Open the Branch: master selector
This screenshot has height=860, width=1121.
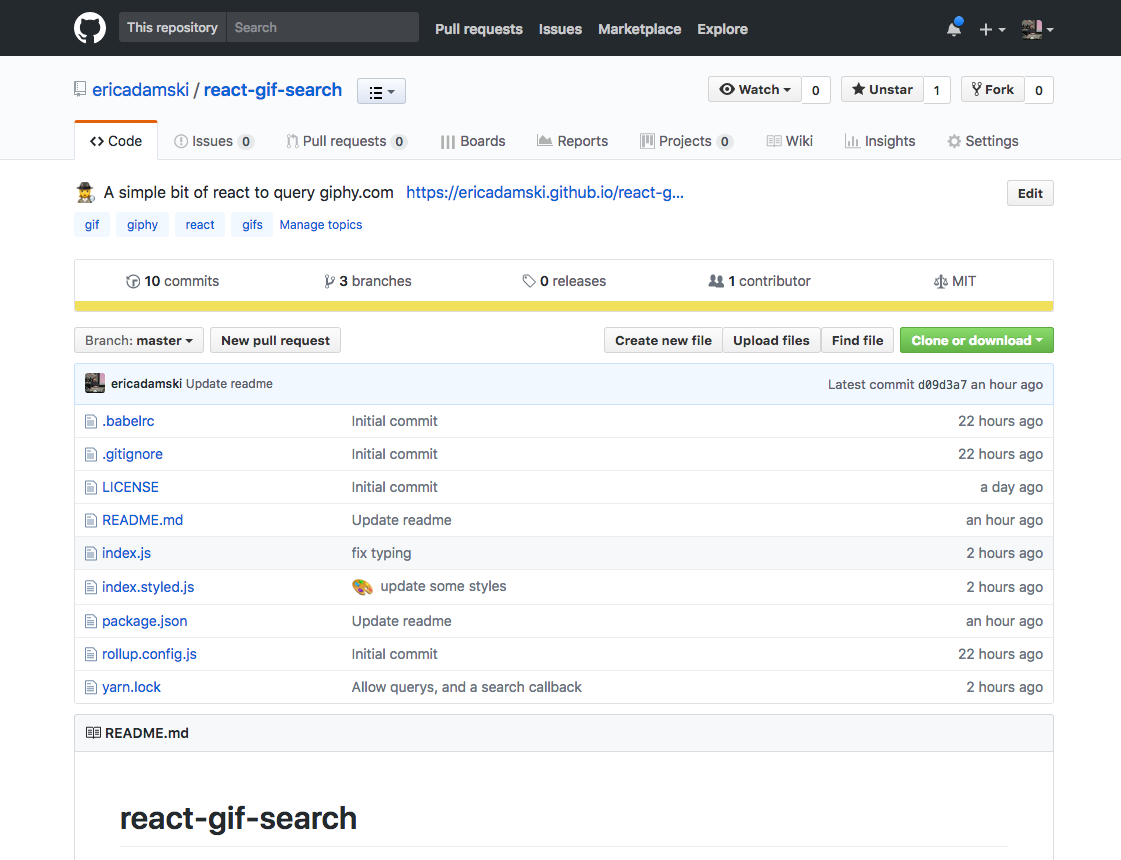coord(139,340)
